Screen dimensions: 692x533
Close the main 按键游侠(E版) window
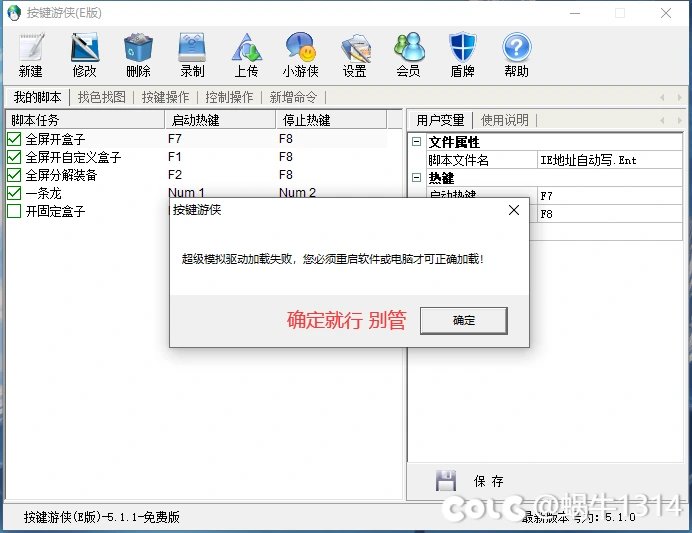click(x=666, y=13)
